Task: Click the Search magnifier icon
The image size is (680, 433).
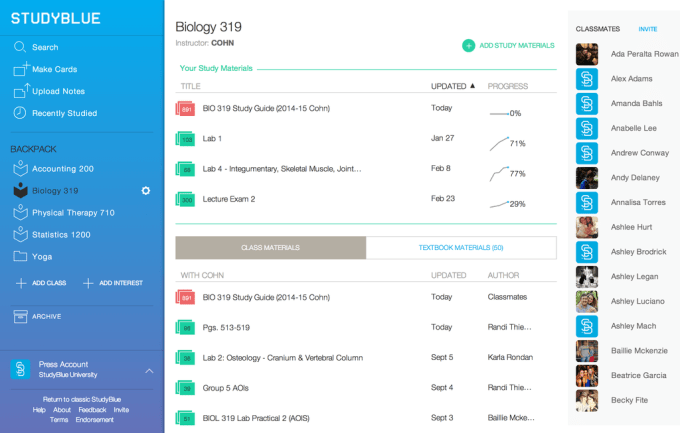Action: (x=20, y=47)
